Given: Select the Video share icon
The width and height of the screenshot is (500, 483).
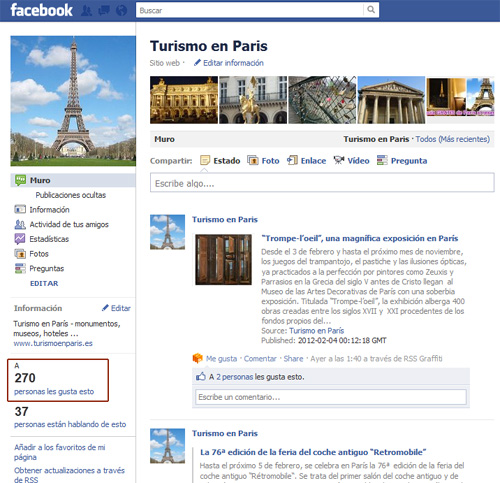Looking at the screenshot, I should click(339, 160).
